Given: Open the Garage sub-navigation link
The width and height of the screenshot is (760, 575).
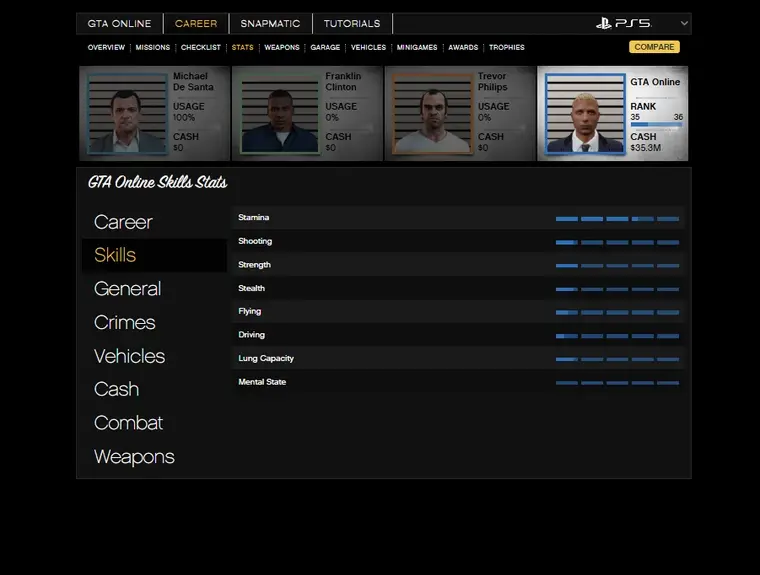Looking at the screenshot, I should tap(325, 47).
